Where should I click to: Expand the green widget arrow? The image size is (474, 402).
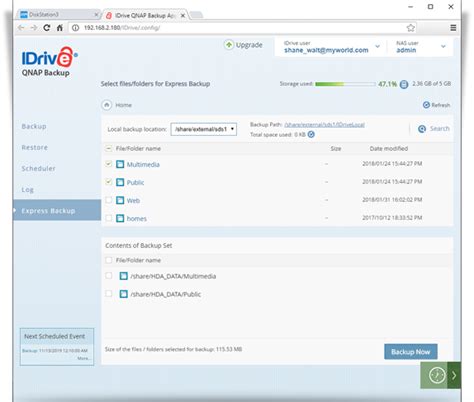tap(454, 375)
